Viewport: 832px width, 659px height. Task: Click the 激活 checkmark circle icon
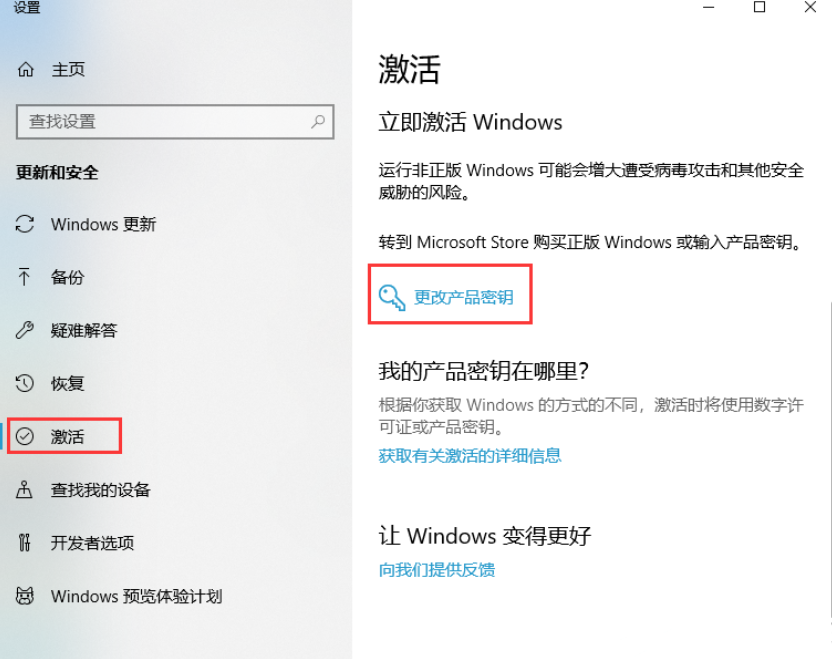[x=24, y=436]
